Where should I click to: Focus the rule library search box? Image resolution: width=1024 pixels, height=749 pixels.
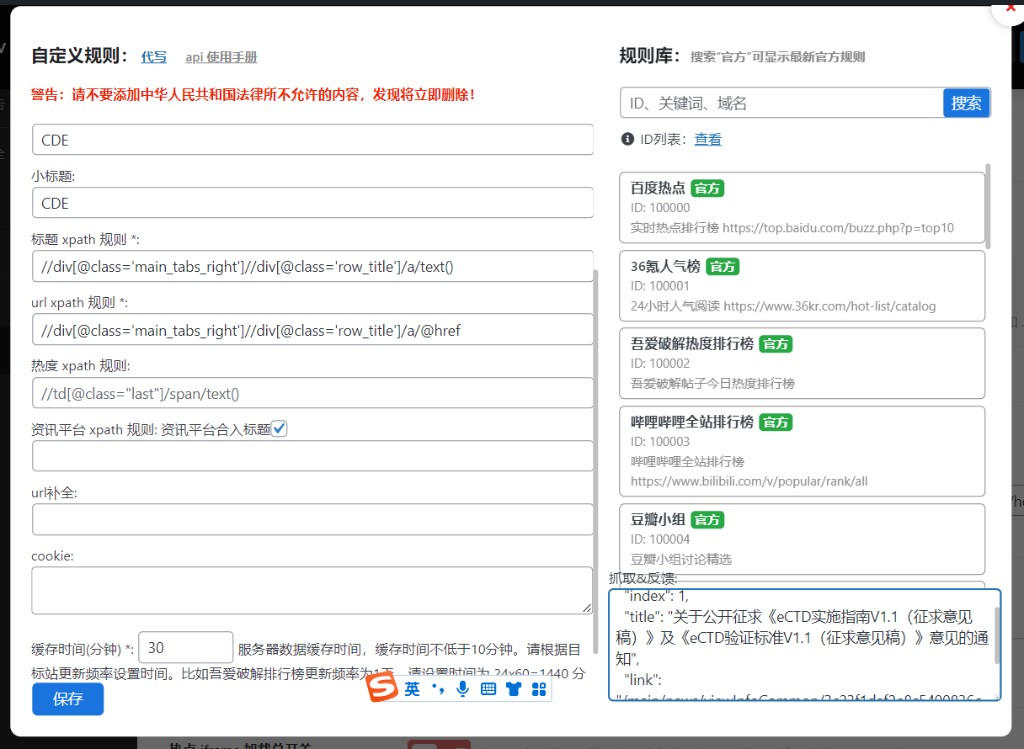[x=782, y=103]
